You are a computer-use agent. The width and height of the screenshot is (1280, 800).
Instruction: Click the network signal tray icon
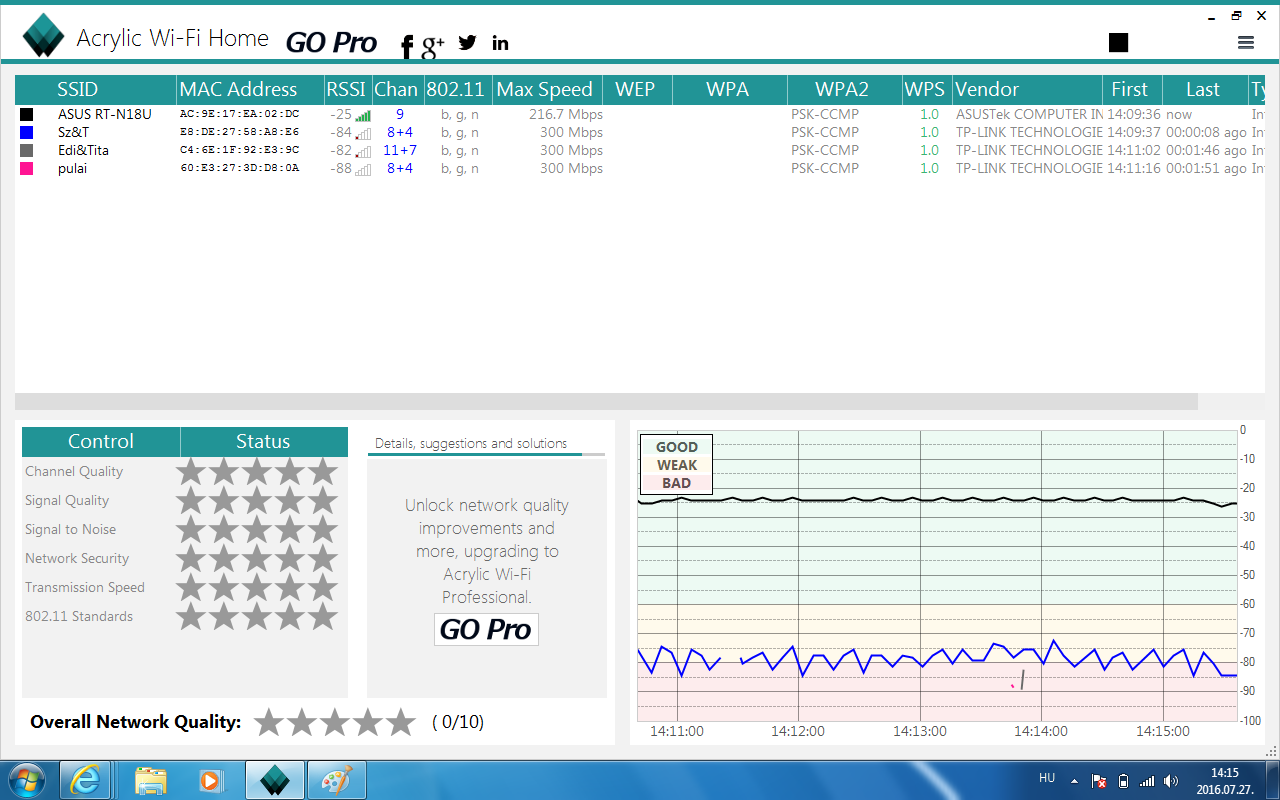pos(1148,780)
